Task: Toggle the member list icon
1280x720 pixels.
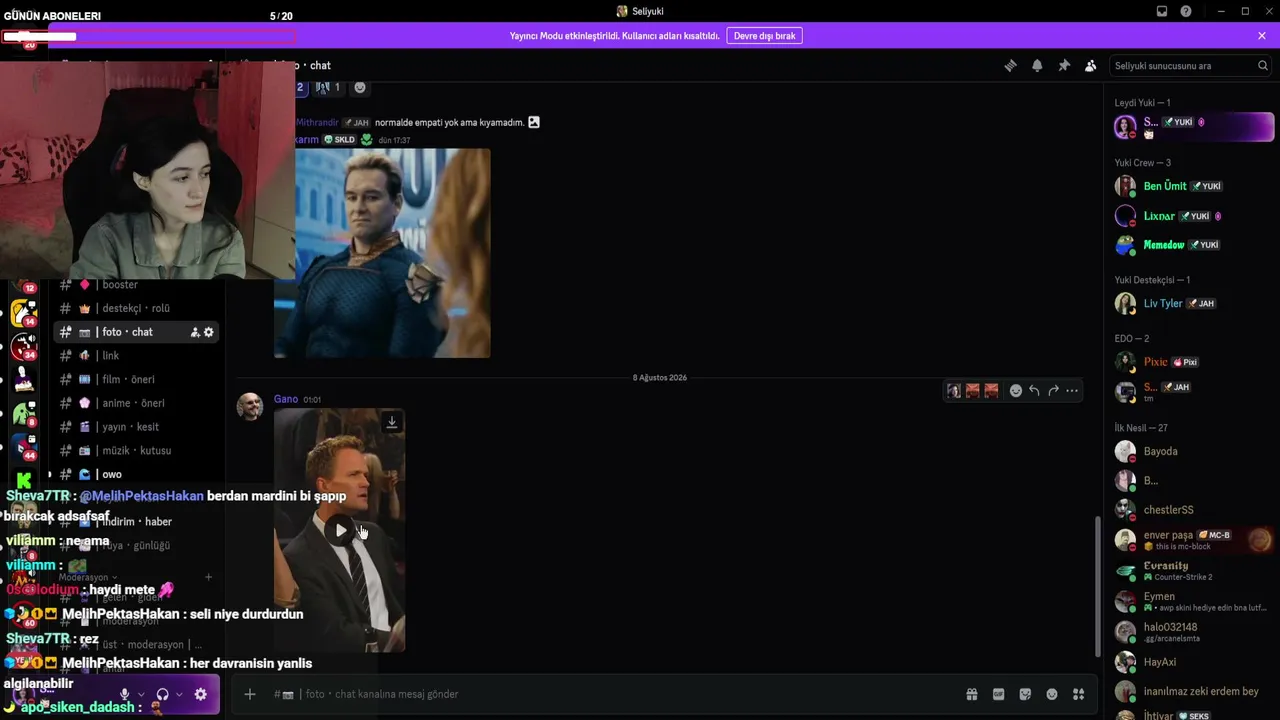Action: (x=1090, y=66)
